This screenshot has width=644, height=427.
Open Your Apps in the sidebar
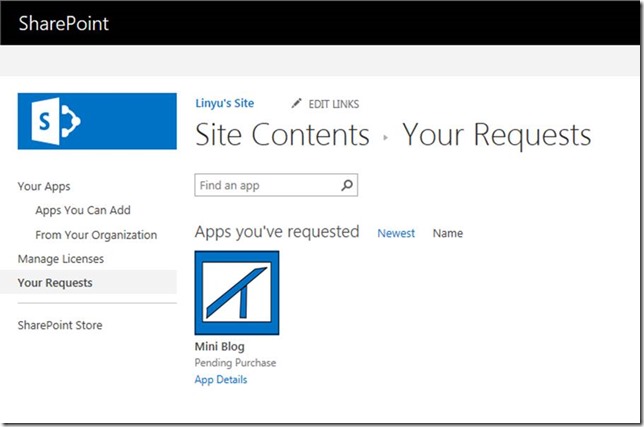pyautogui.click(x=44, y=186)
